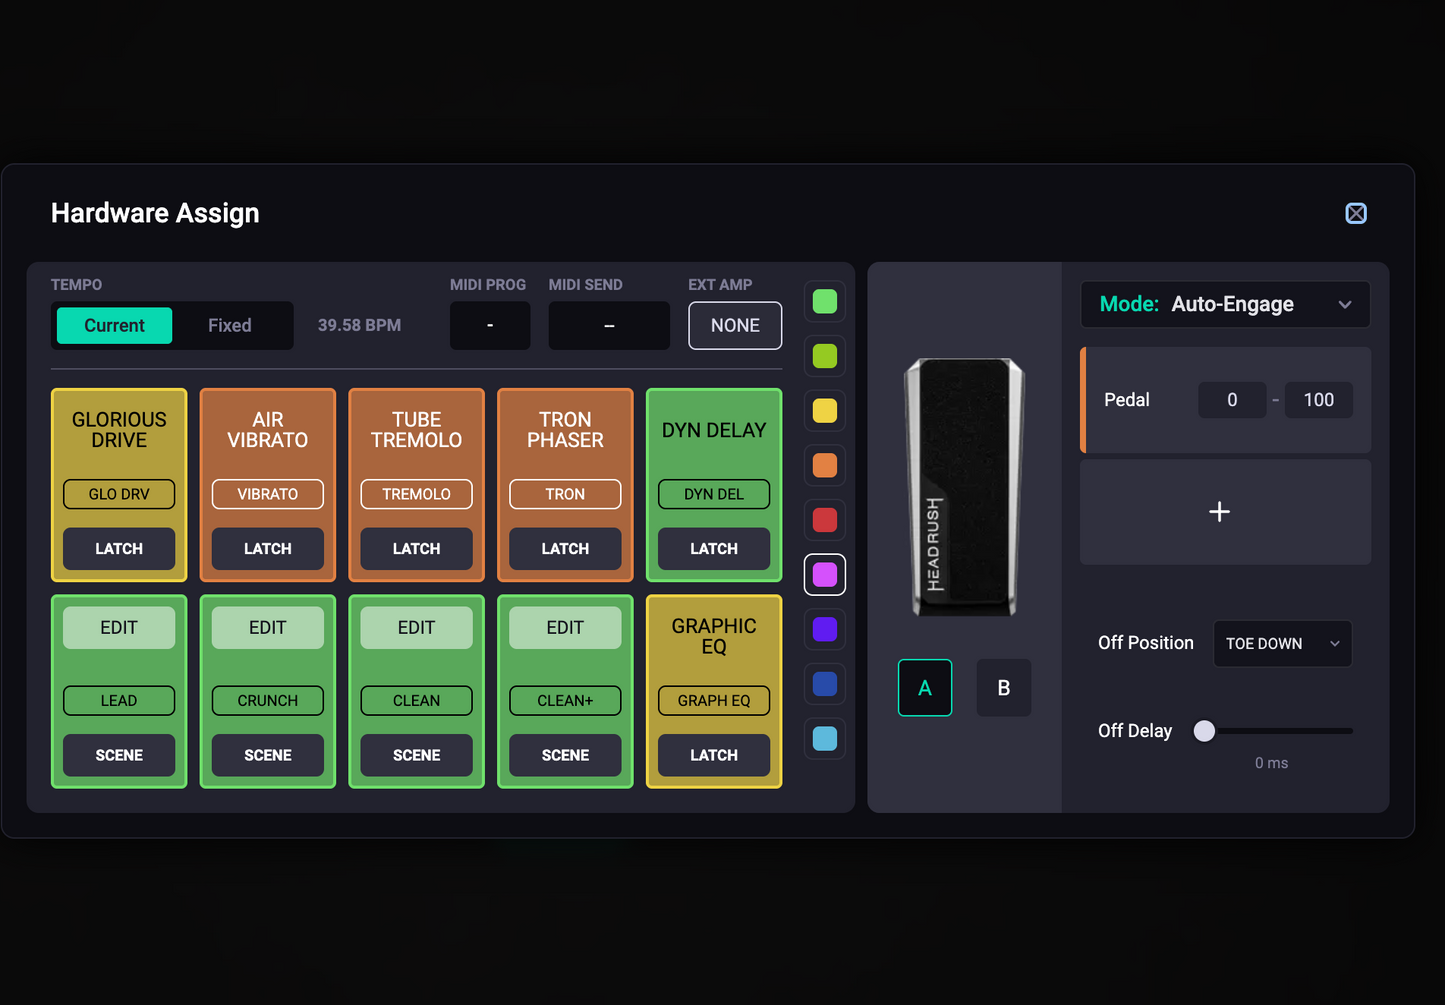Pick the magenta color swatch

[825, 575]
